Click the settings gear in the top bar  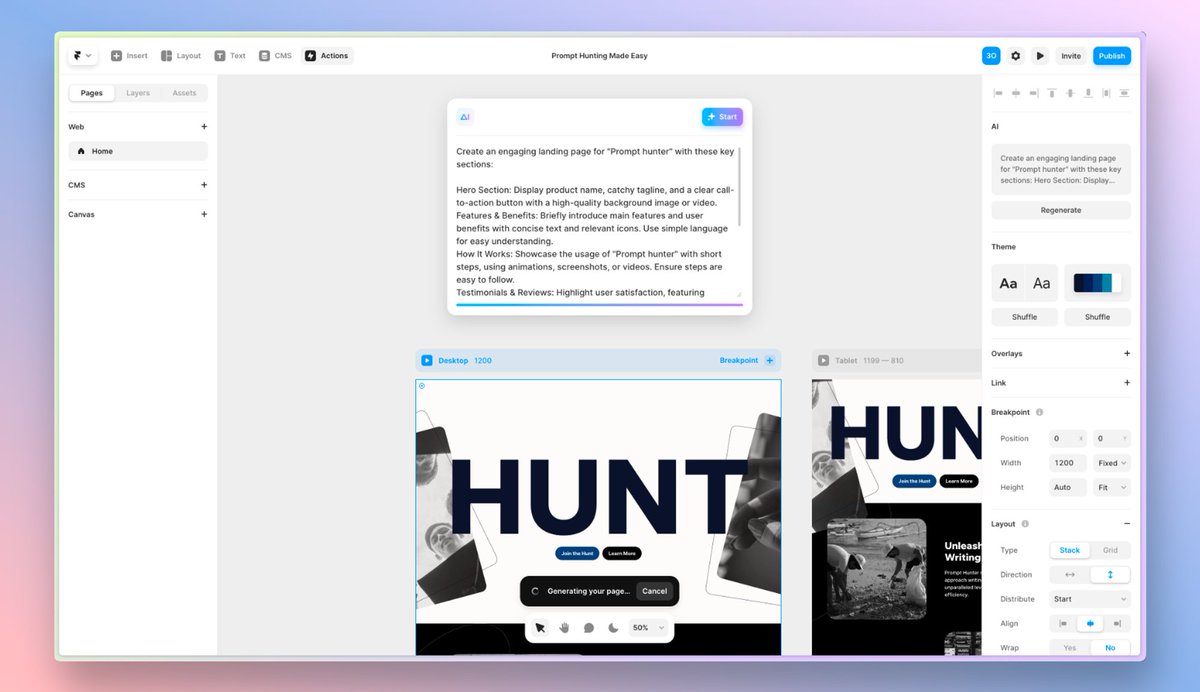tap(1015, 55)
